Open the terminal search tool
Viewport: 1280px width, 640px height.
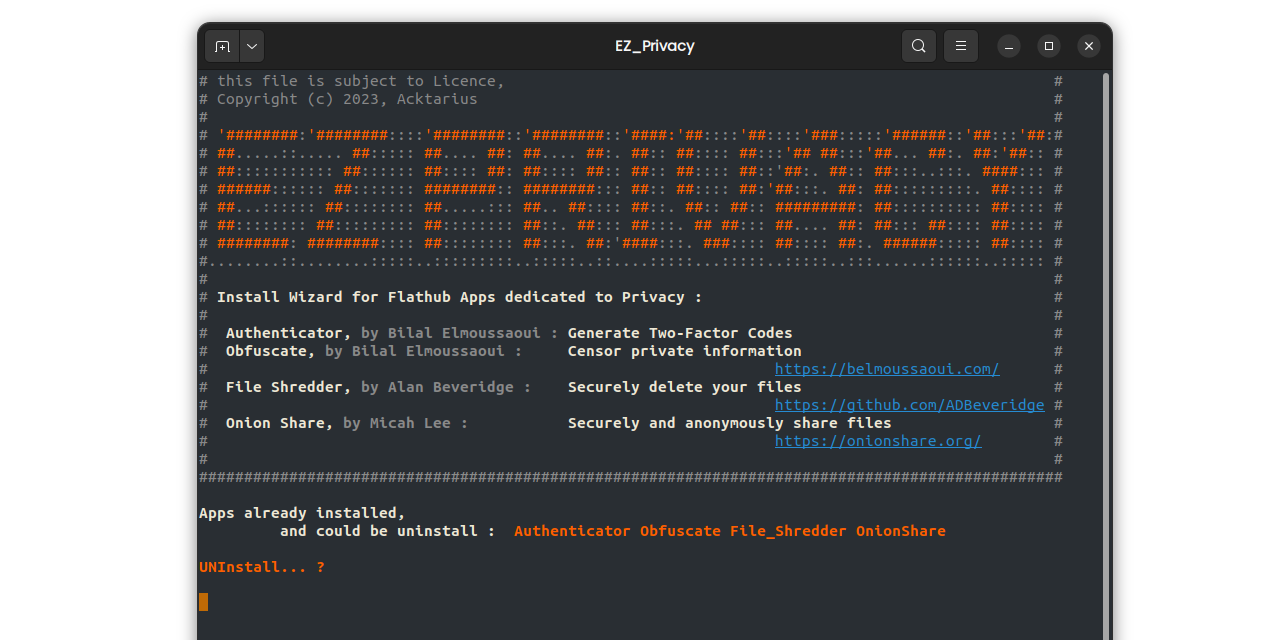pos(919,46)
